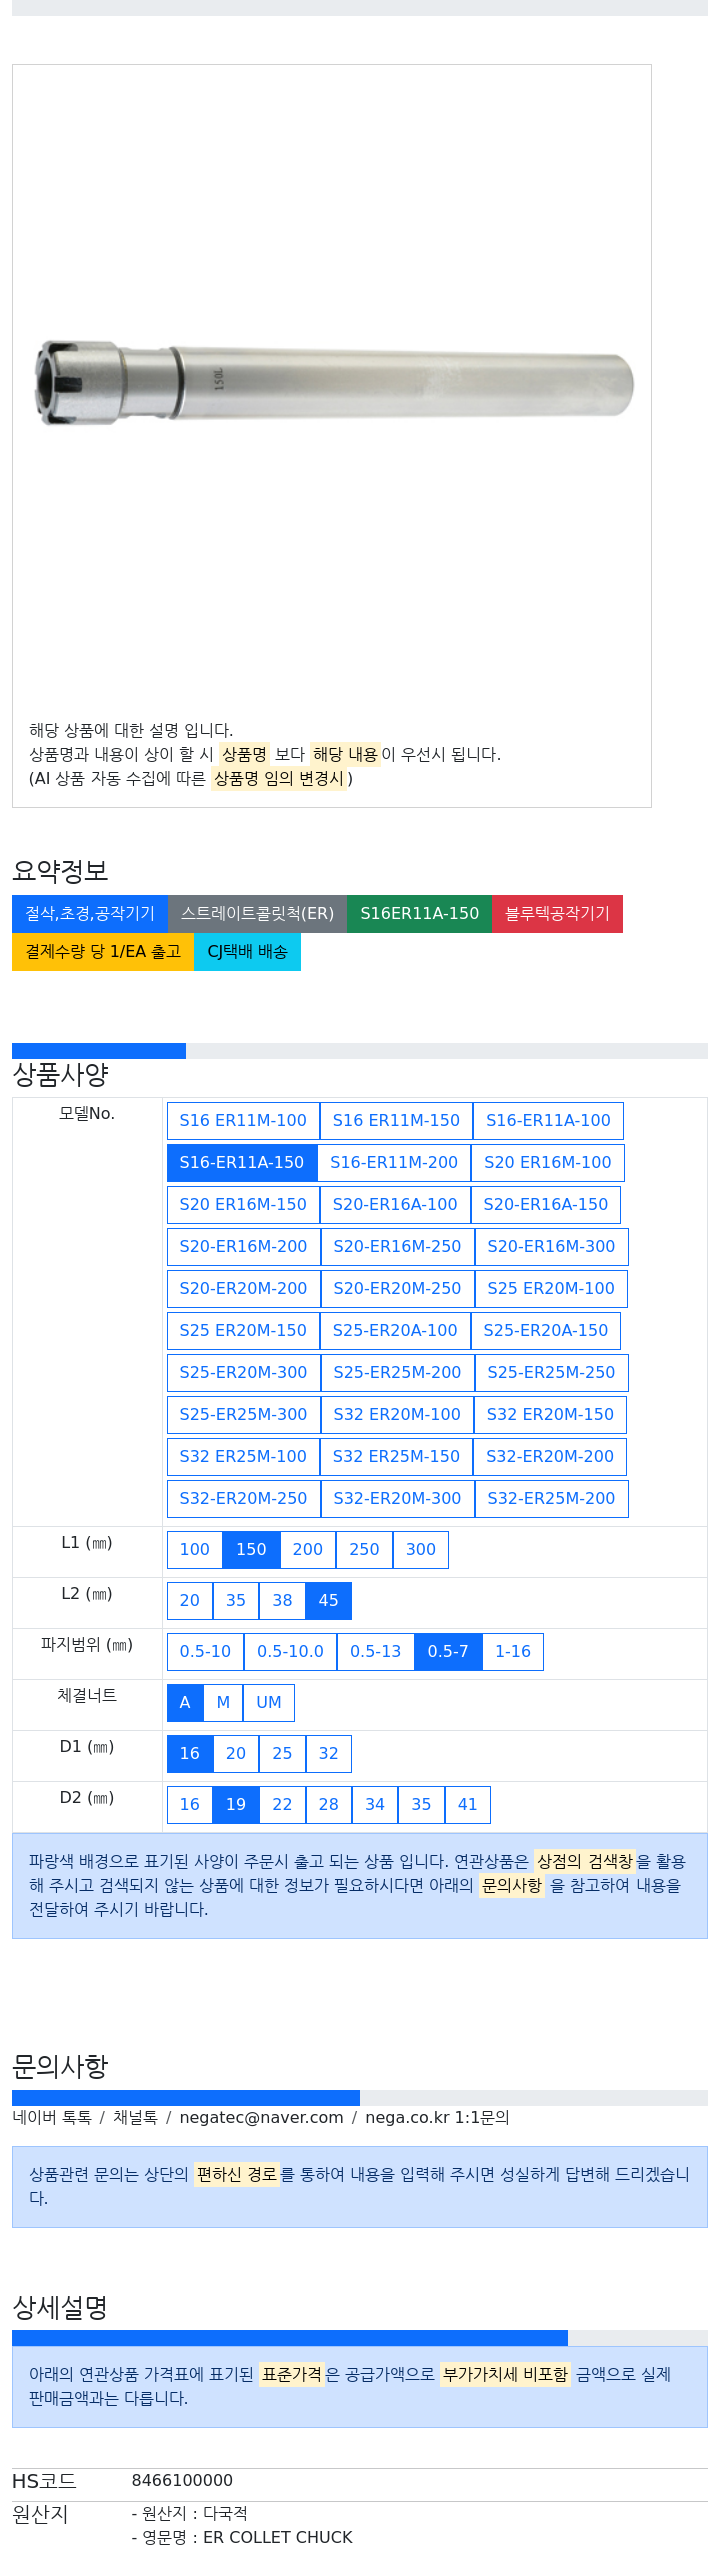The height and width of the screenshot is (2550, 720).
Task: Select model S25 ER20M-150
Action: point(243,1330)
